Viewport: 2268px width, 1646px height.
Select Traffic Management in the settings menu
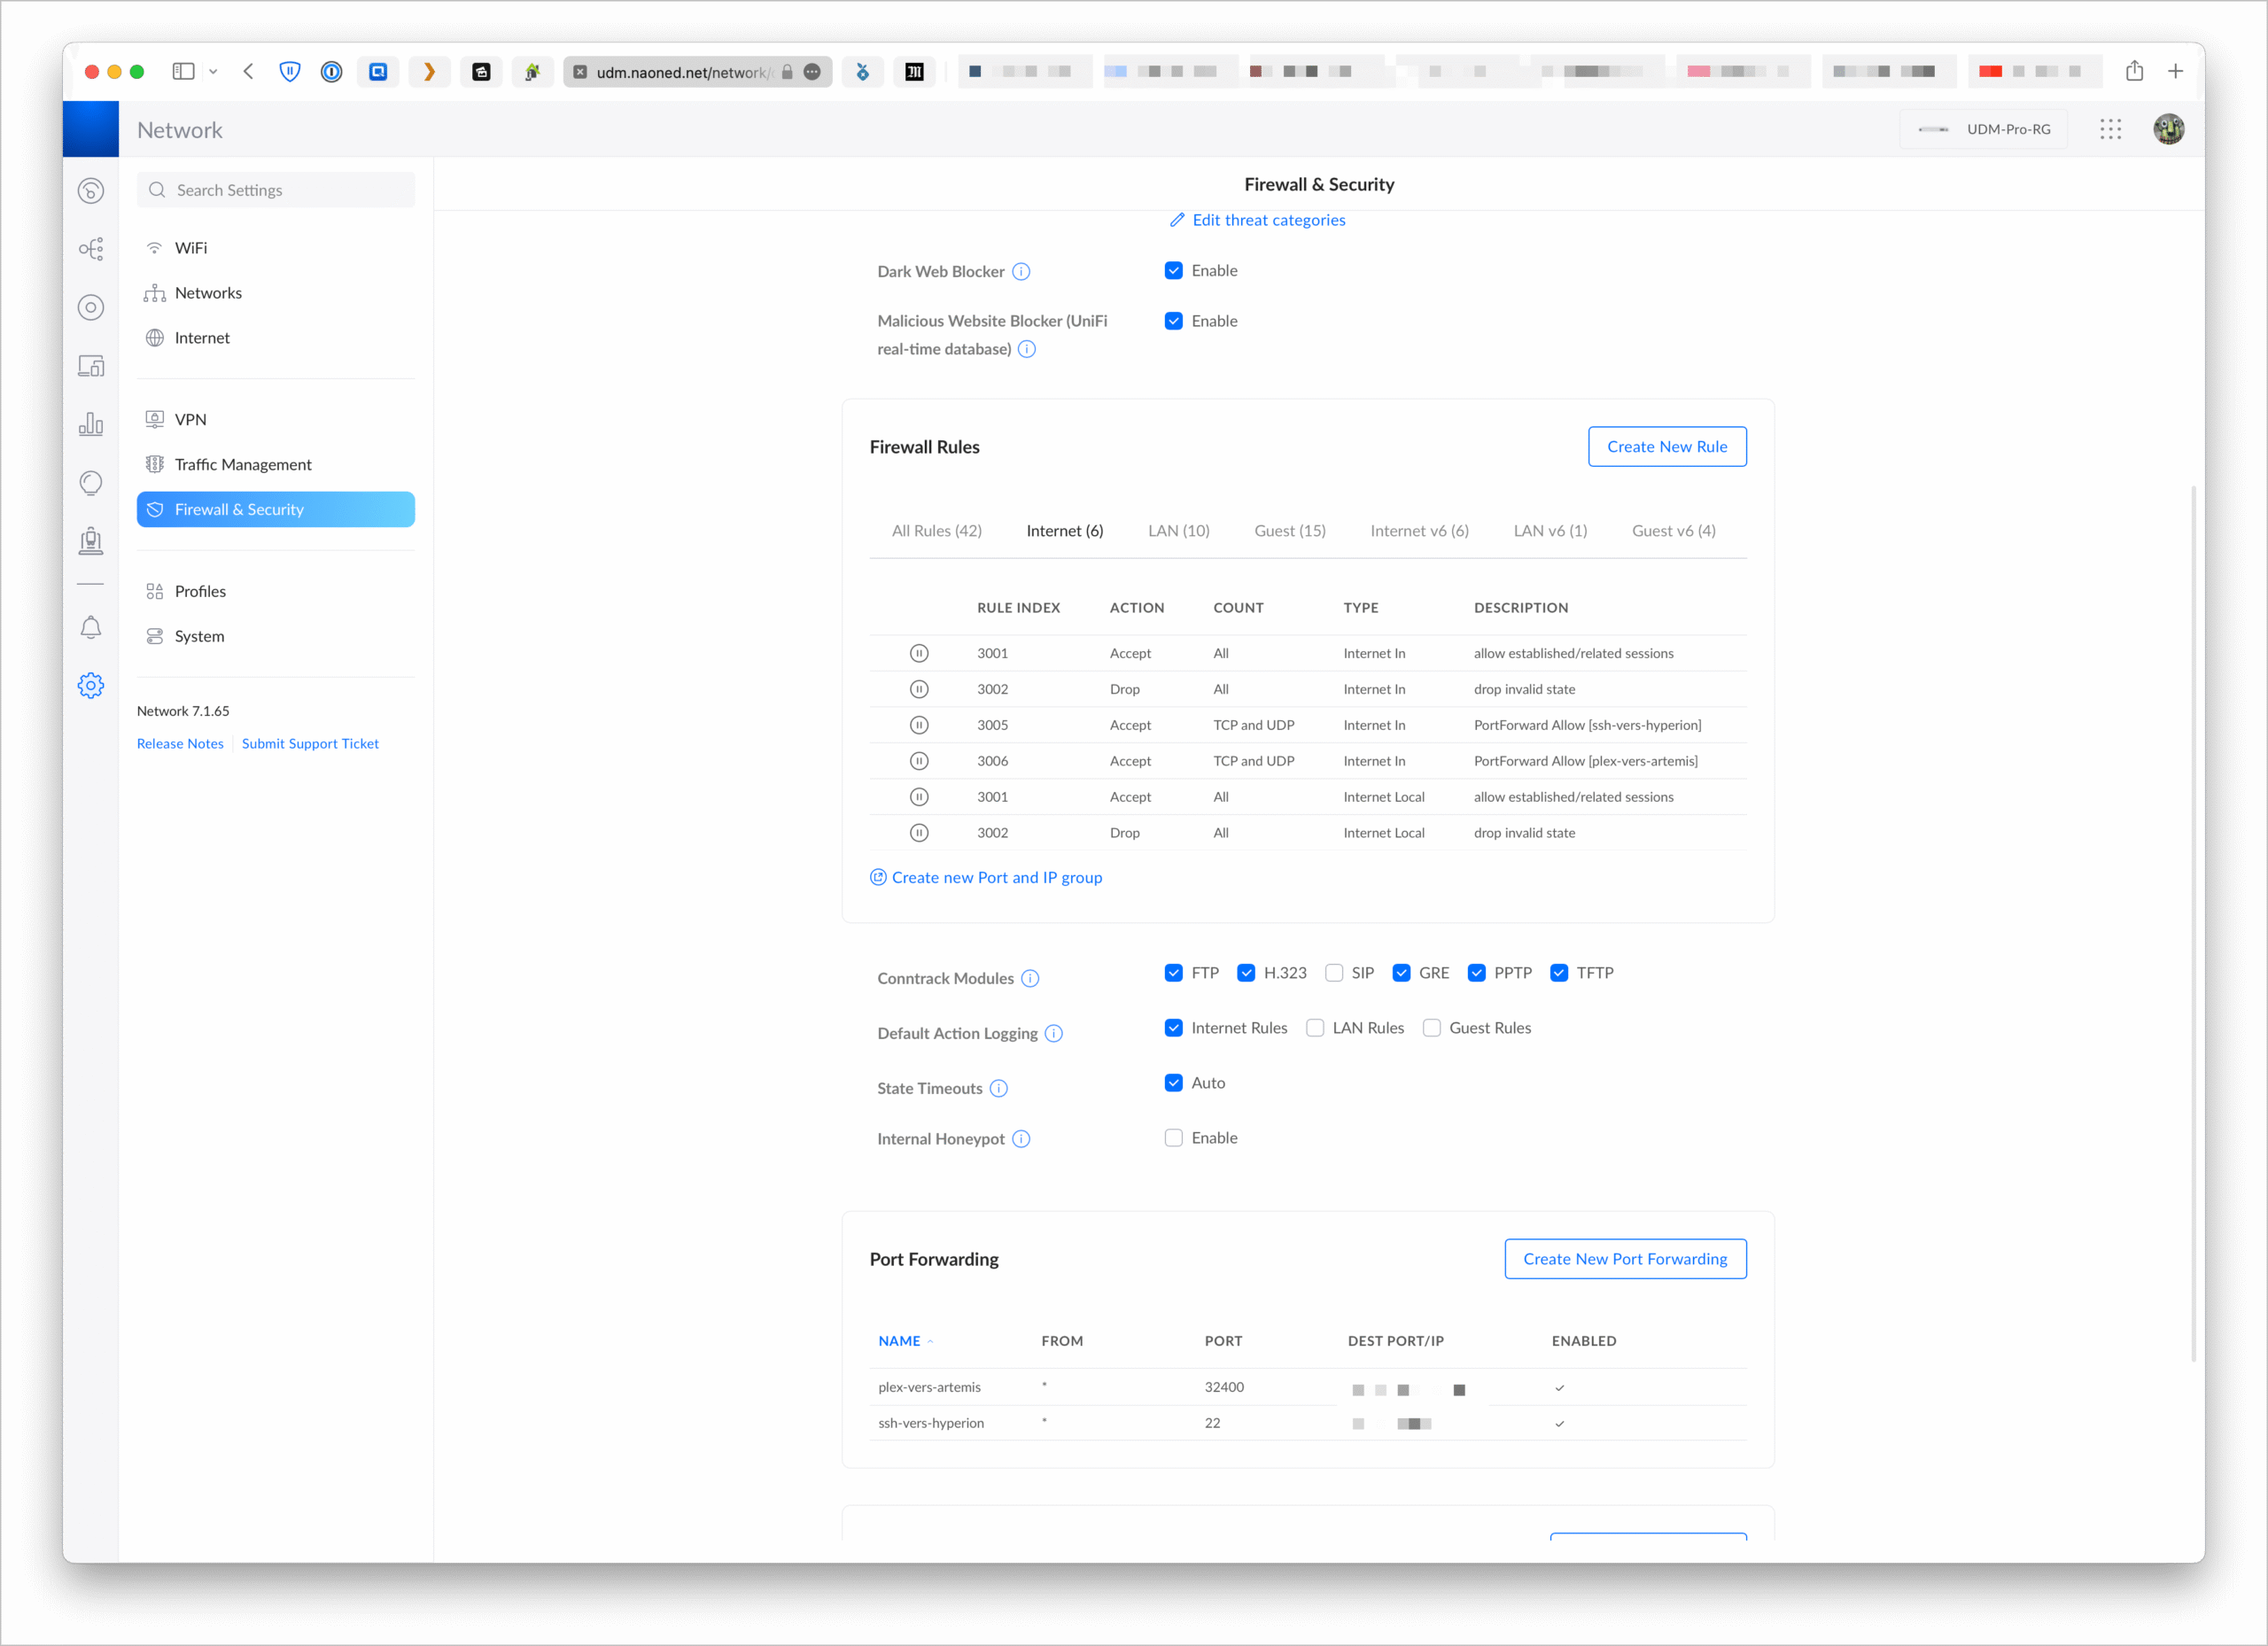tap(243, 464)
